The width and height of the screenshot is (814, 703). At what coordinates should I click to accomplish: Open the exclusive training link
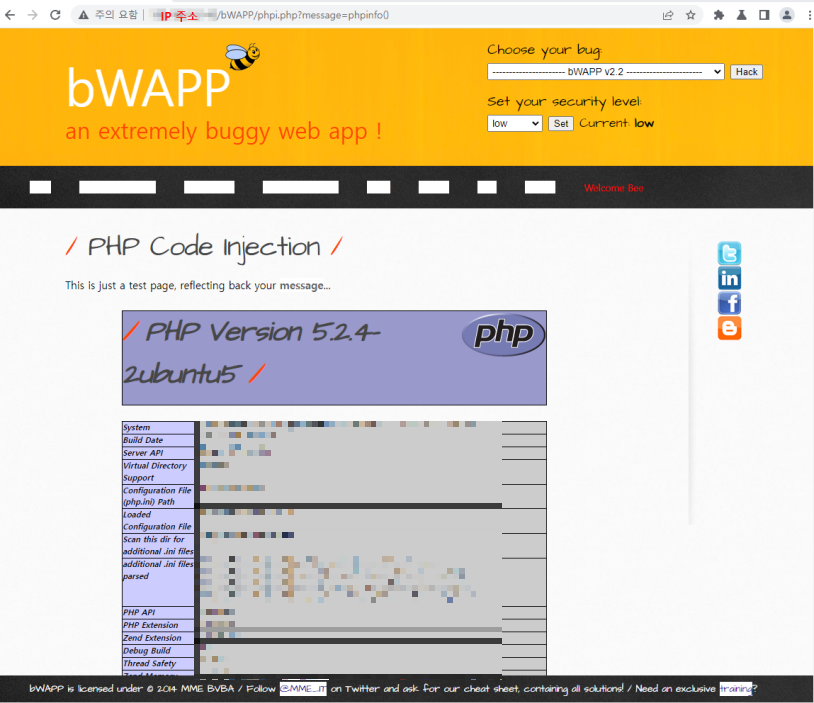pyautogui.click(x=736, y=688)
